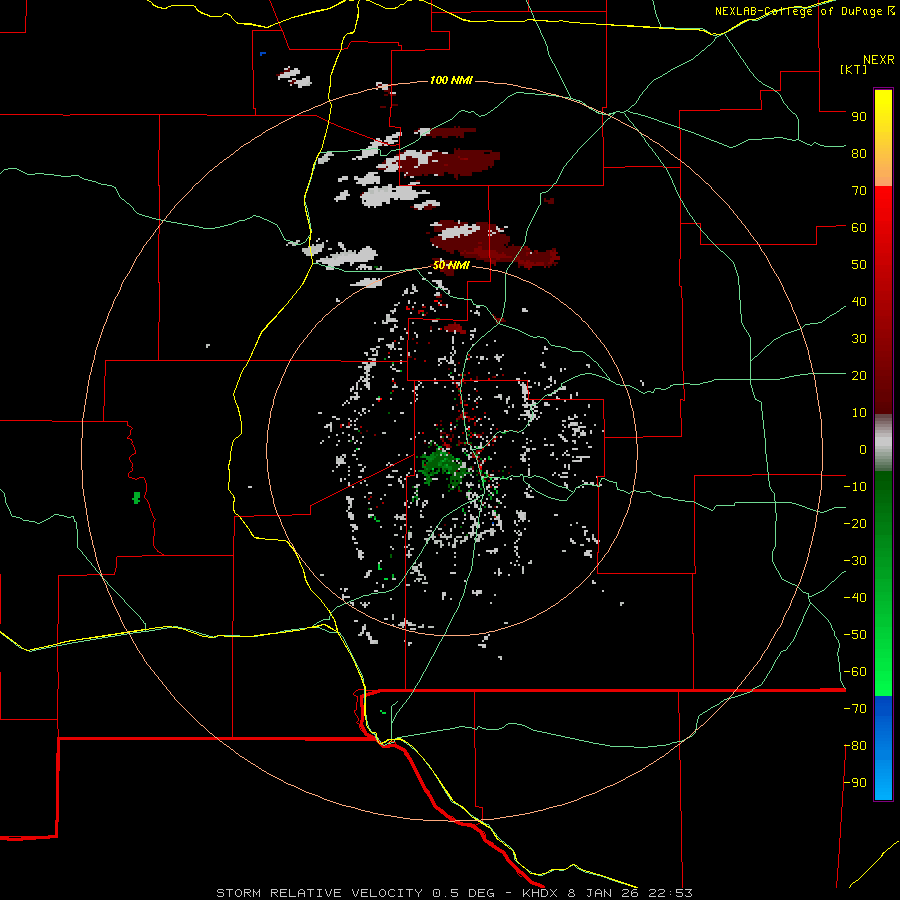
Task: Click the 100 NMI range ring label
Action: [x=451, y=80]
